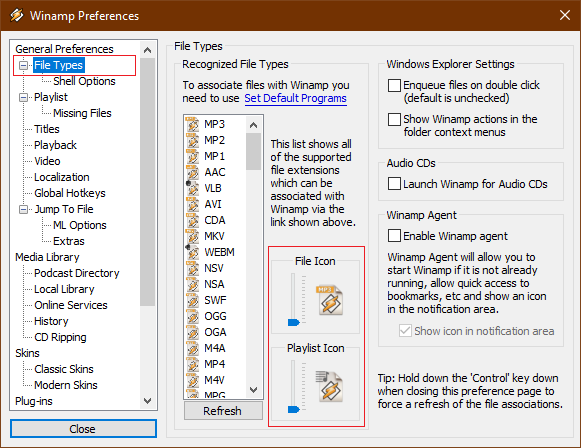Click the WEBM file type icon

pos(192,252)
